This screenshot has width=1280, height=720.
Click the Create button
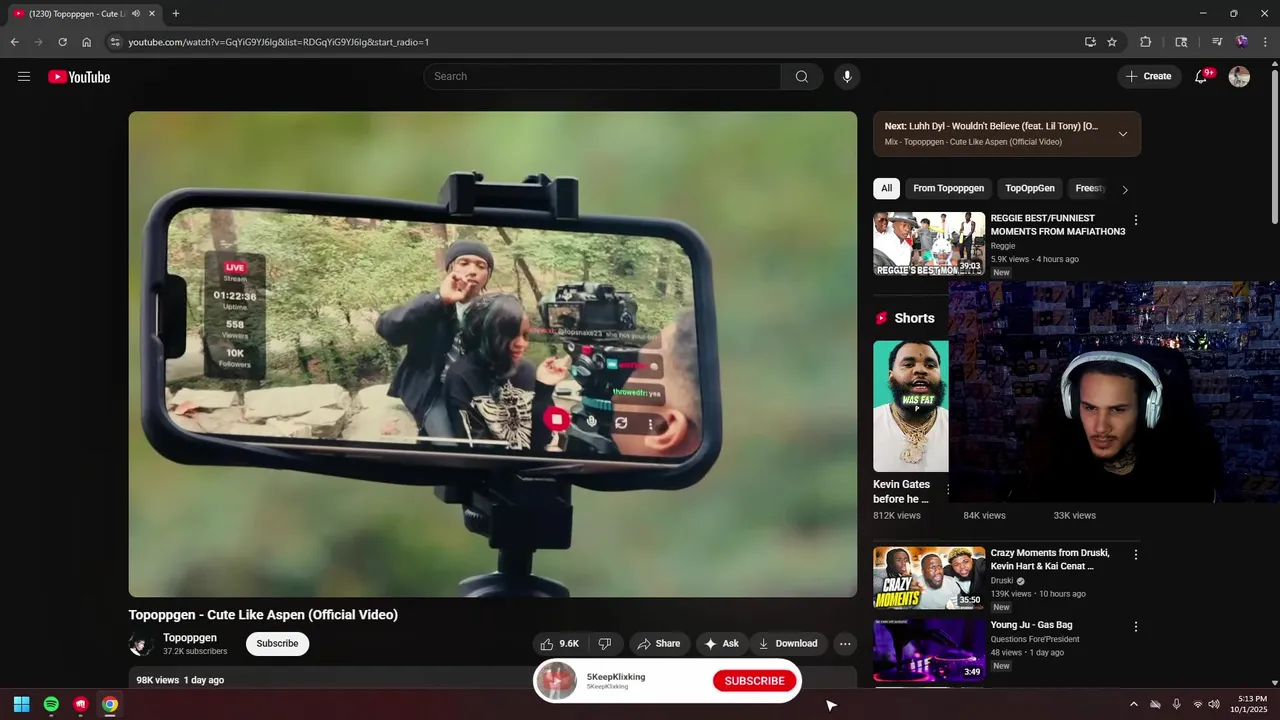[x=1148, y=77]
